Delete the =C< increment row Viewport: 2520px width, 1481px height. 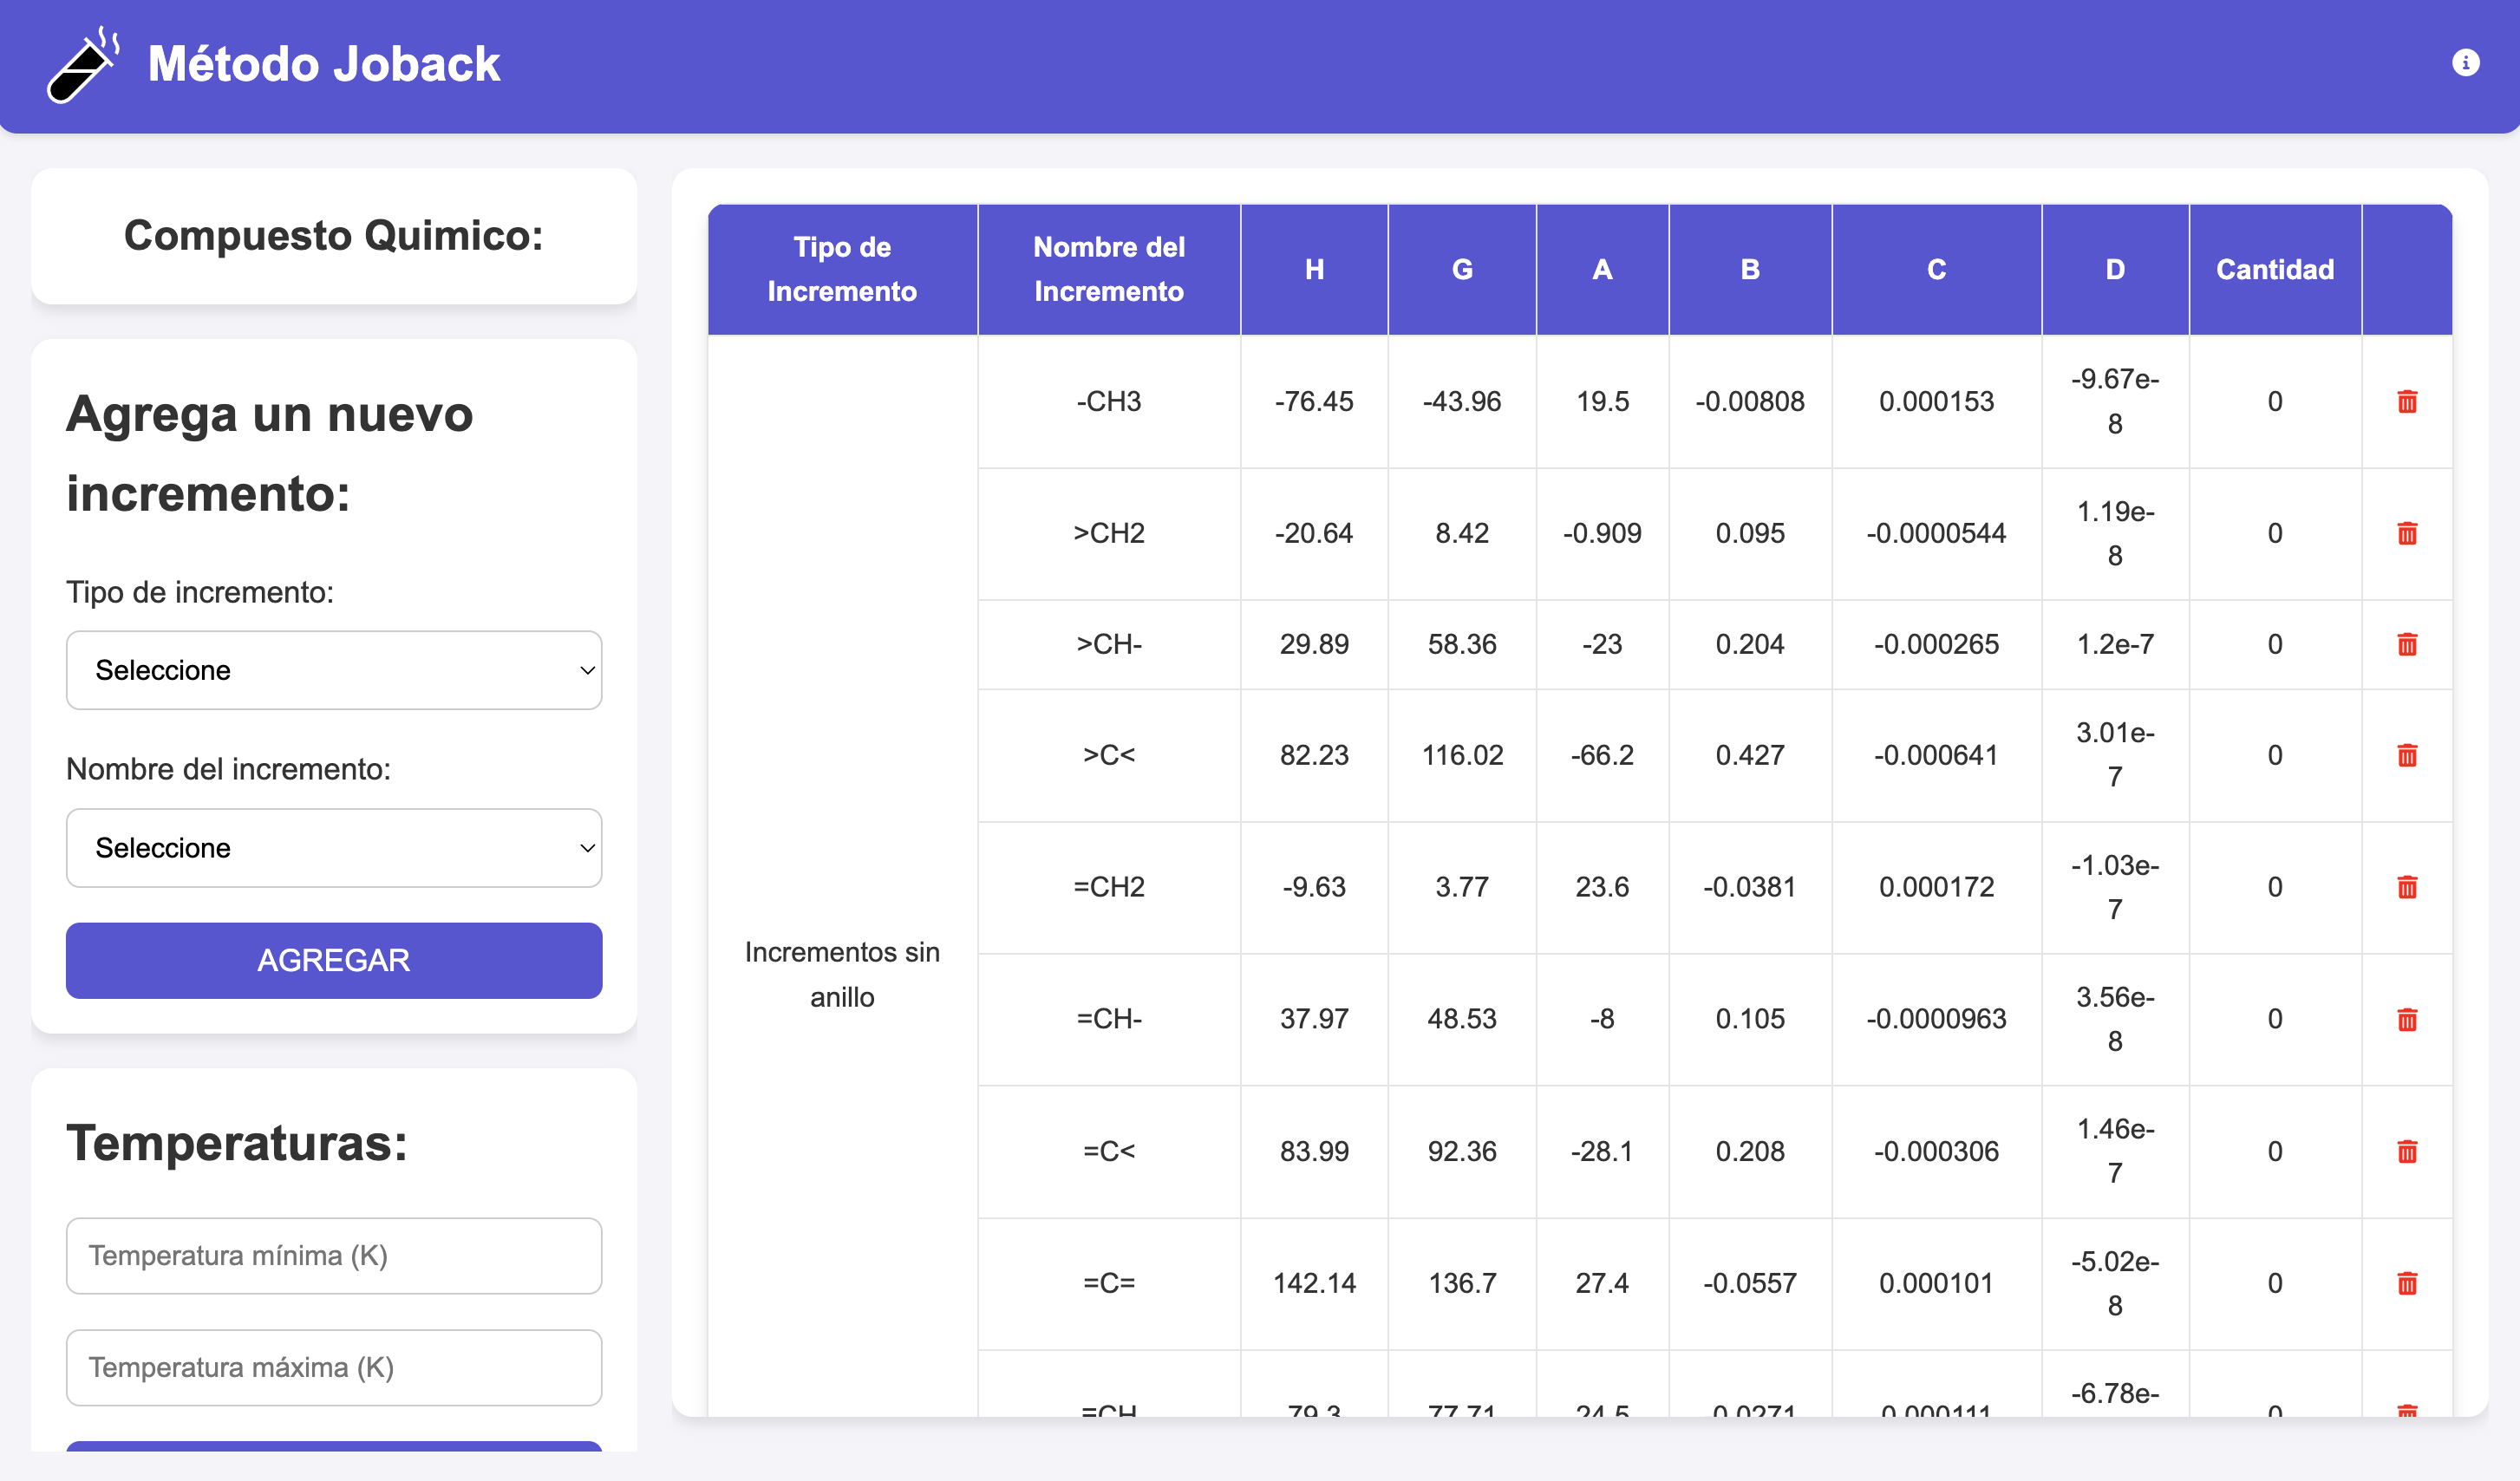pyautogui.click(x=2407, y=1151)
